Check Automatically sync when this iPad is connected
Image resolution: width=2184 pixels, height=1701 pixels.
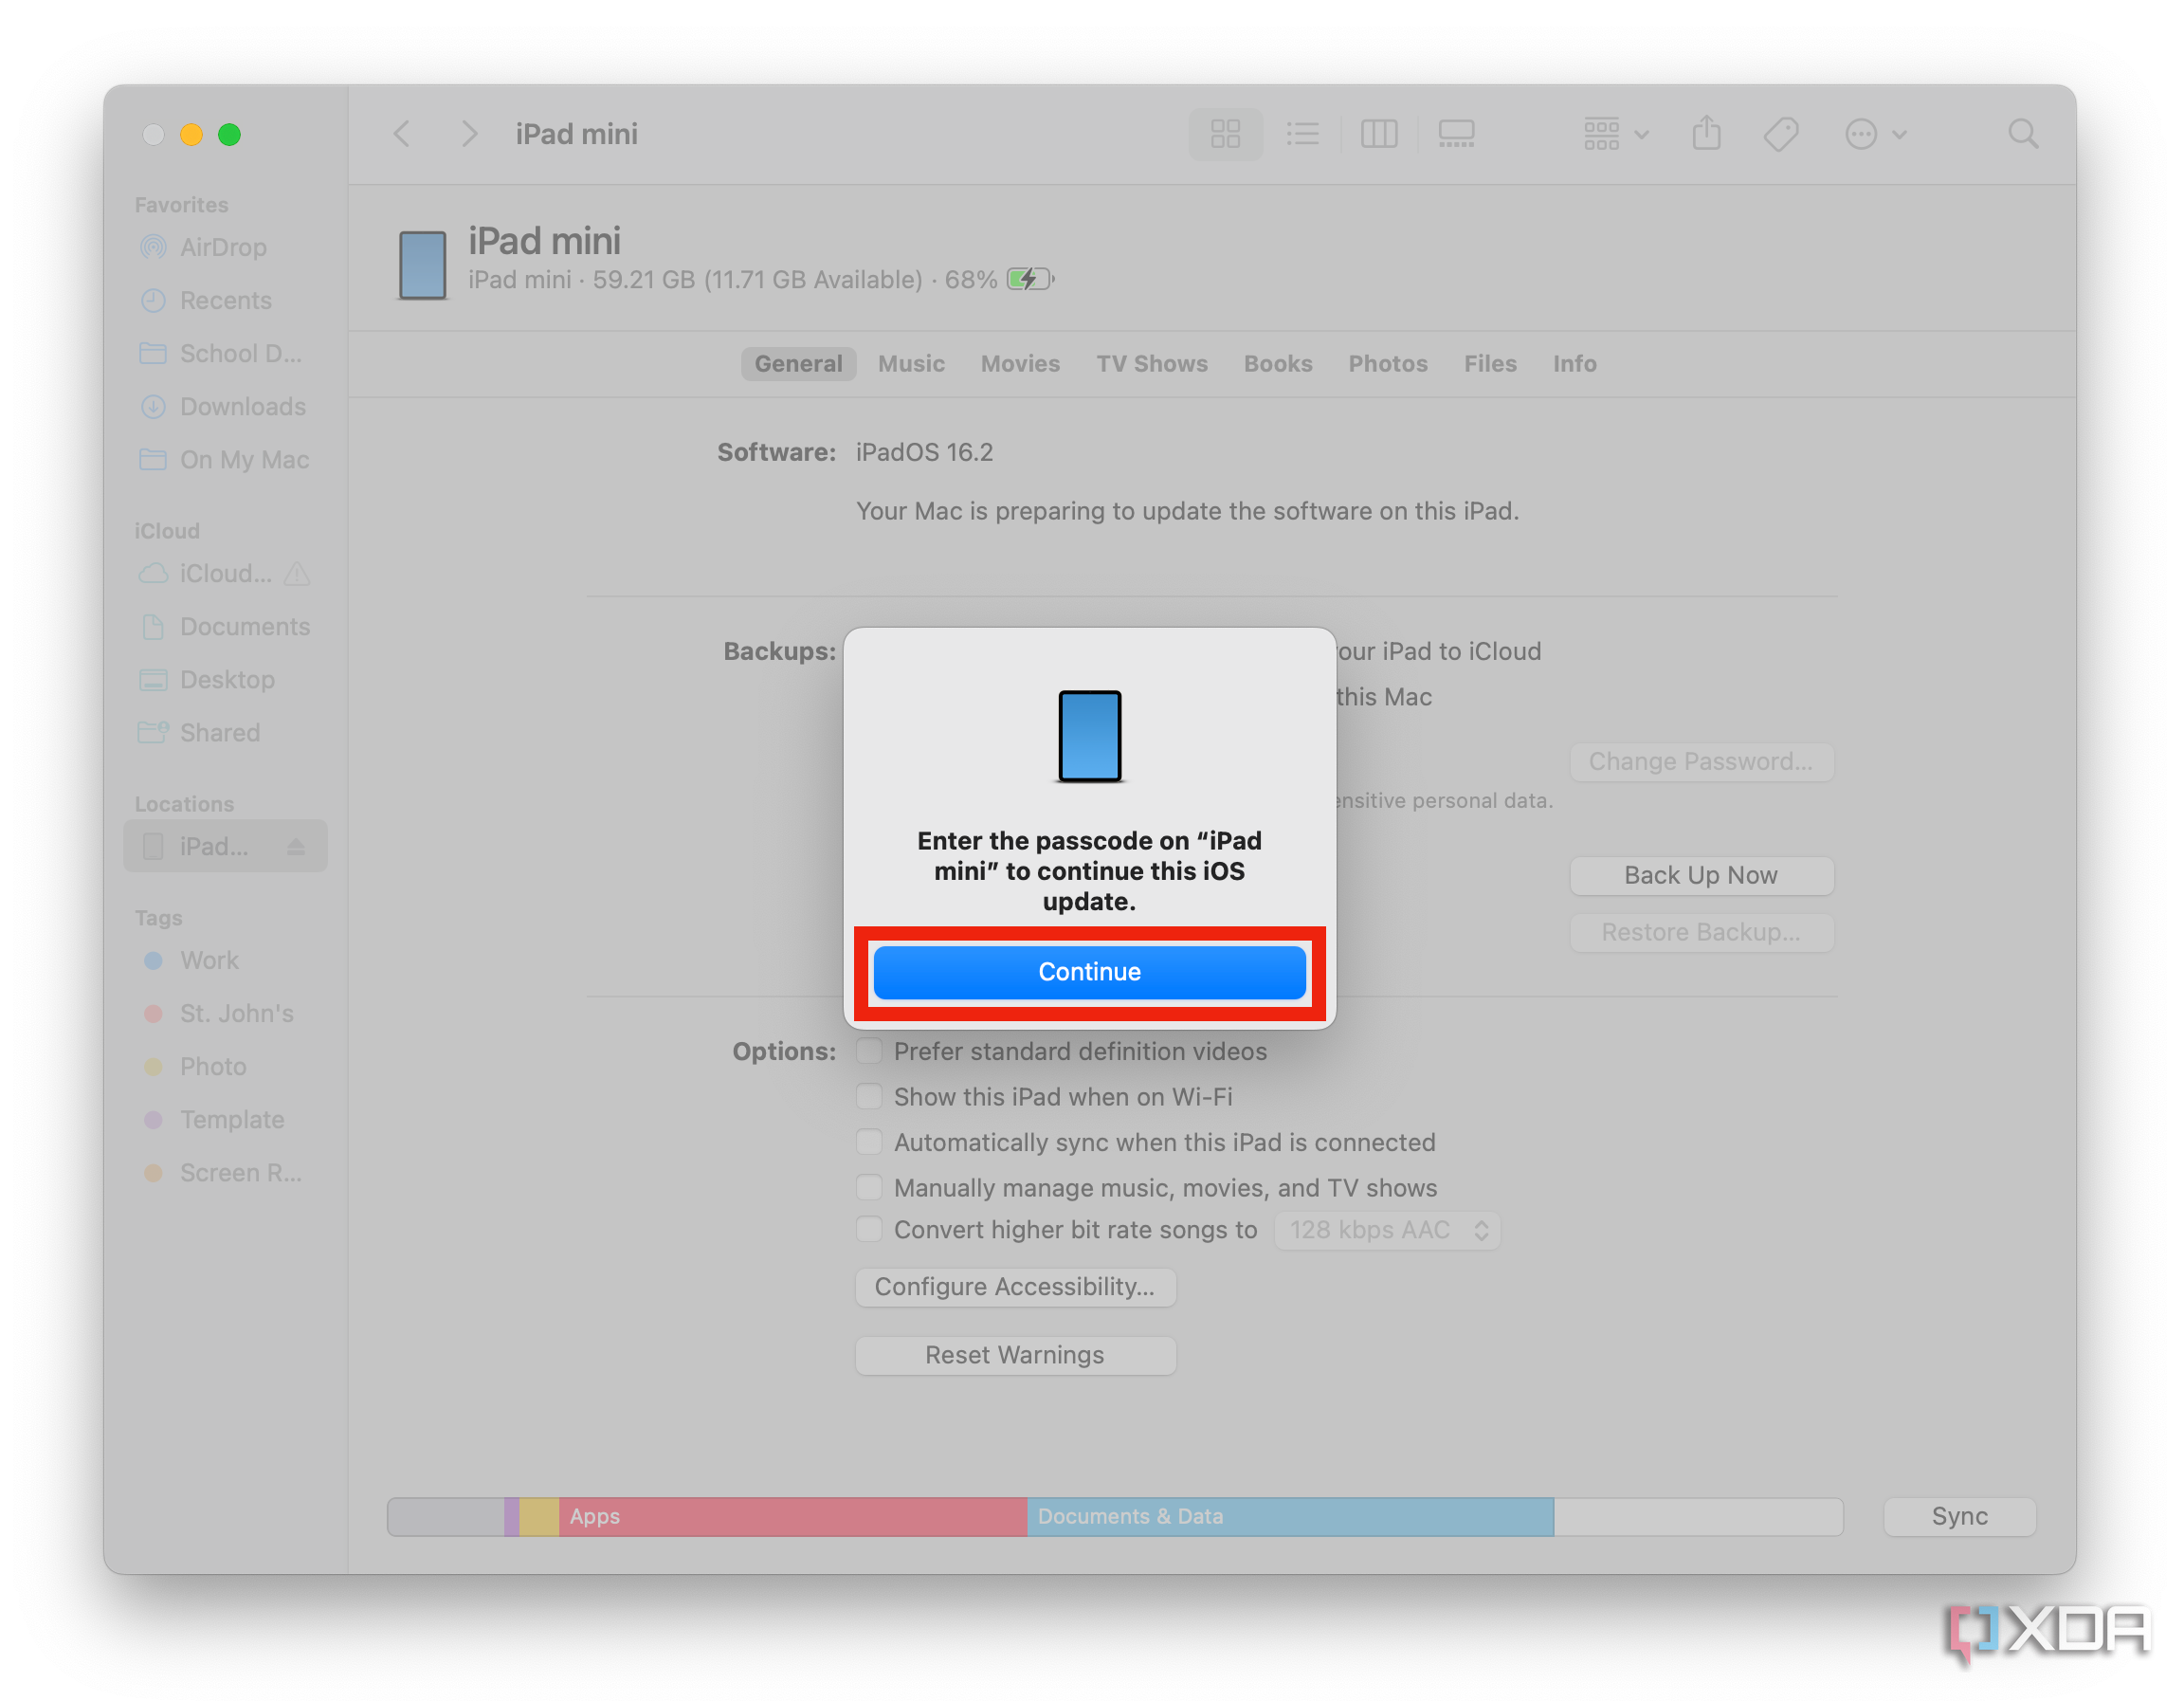[869, 1141]
